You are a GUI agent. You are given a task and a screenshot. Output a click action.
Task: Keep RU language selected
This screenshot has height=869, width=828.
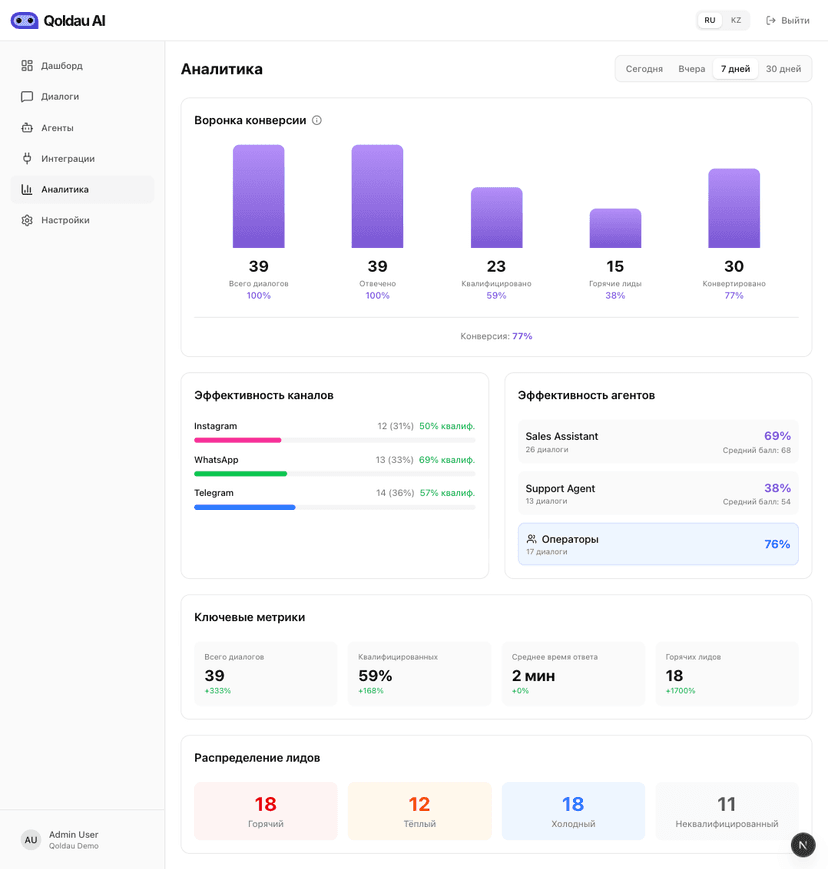point(710,20)
